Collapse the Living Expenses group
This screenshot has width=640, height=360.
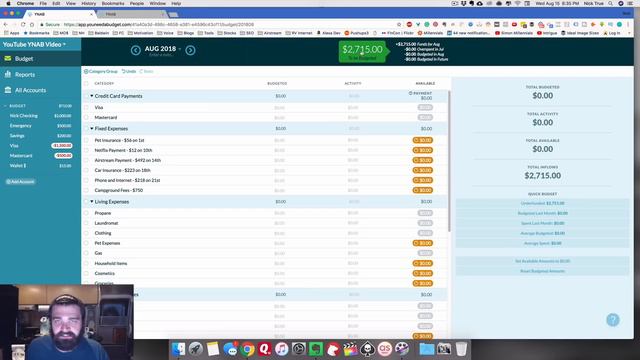92,202
